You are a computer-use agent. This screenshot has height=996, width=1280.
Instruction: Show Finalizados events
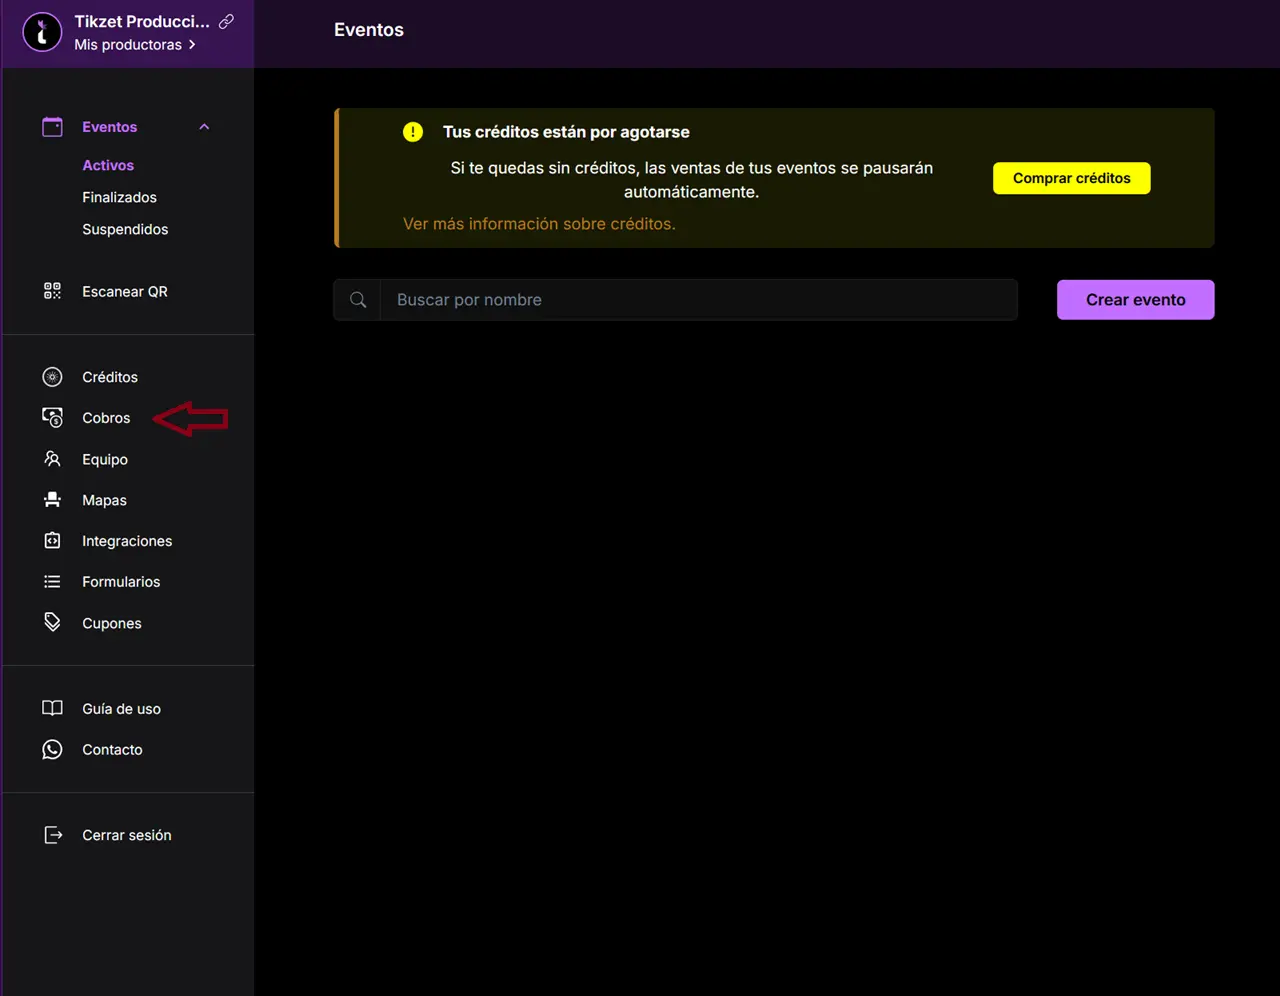119,197
